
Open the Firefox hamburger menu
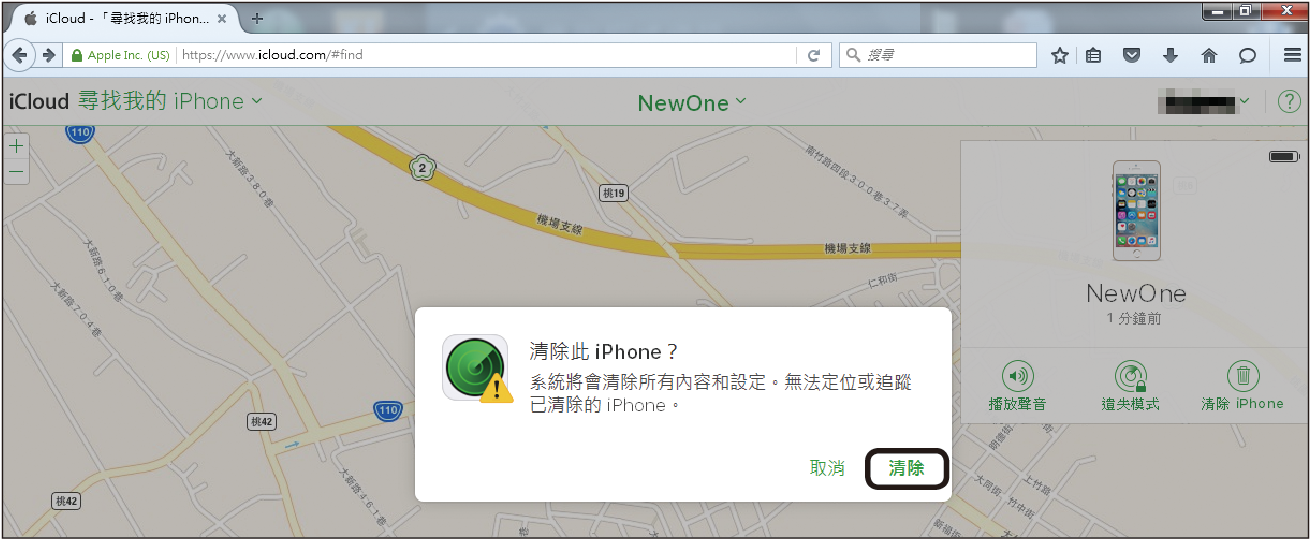1292,56
